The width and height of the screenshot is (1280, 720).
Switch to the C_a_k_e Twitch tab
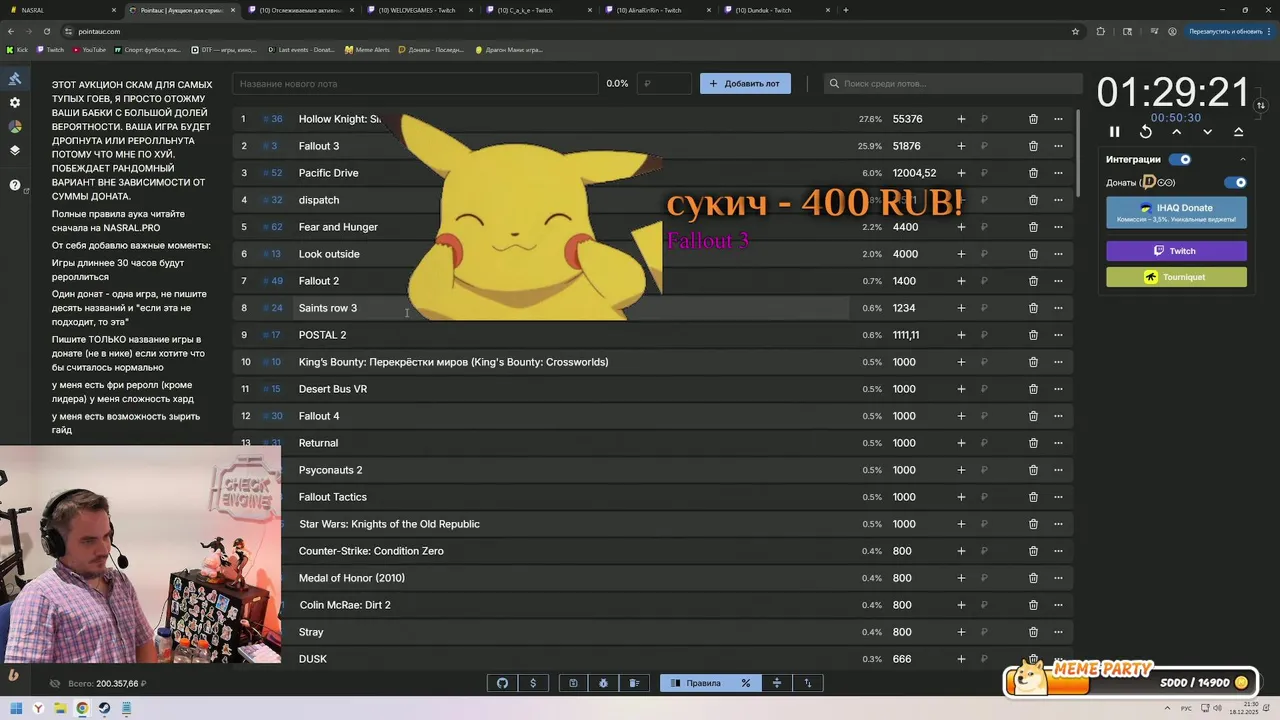(x=537, y=10)
